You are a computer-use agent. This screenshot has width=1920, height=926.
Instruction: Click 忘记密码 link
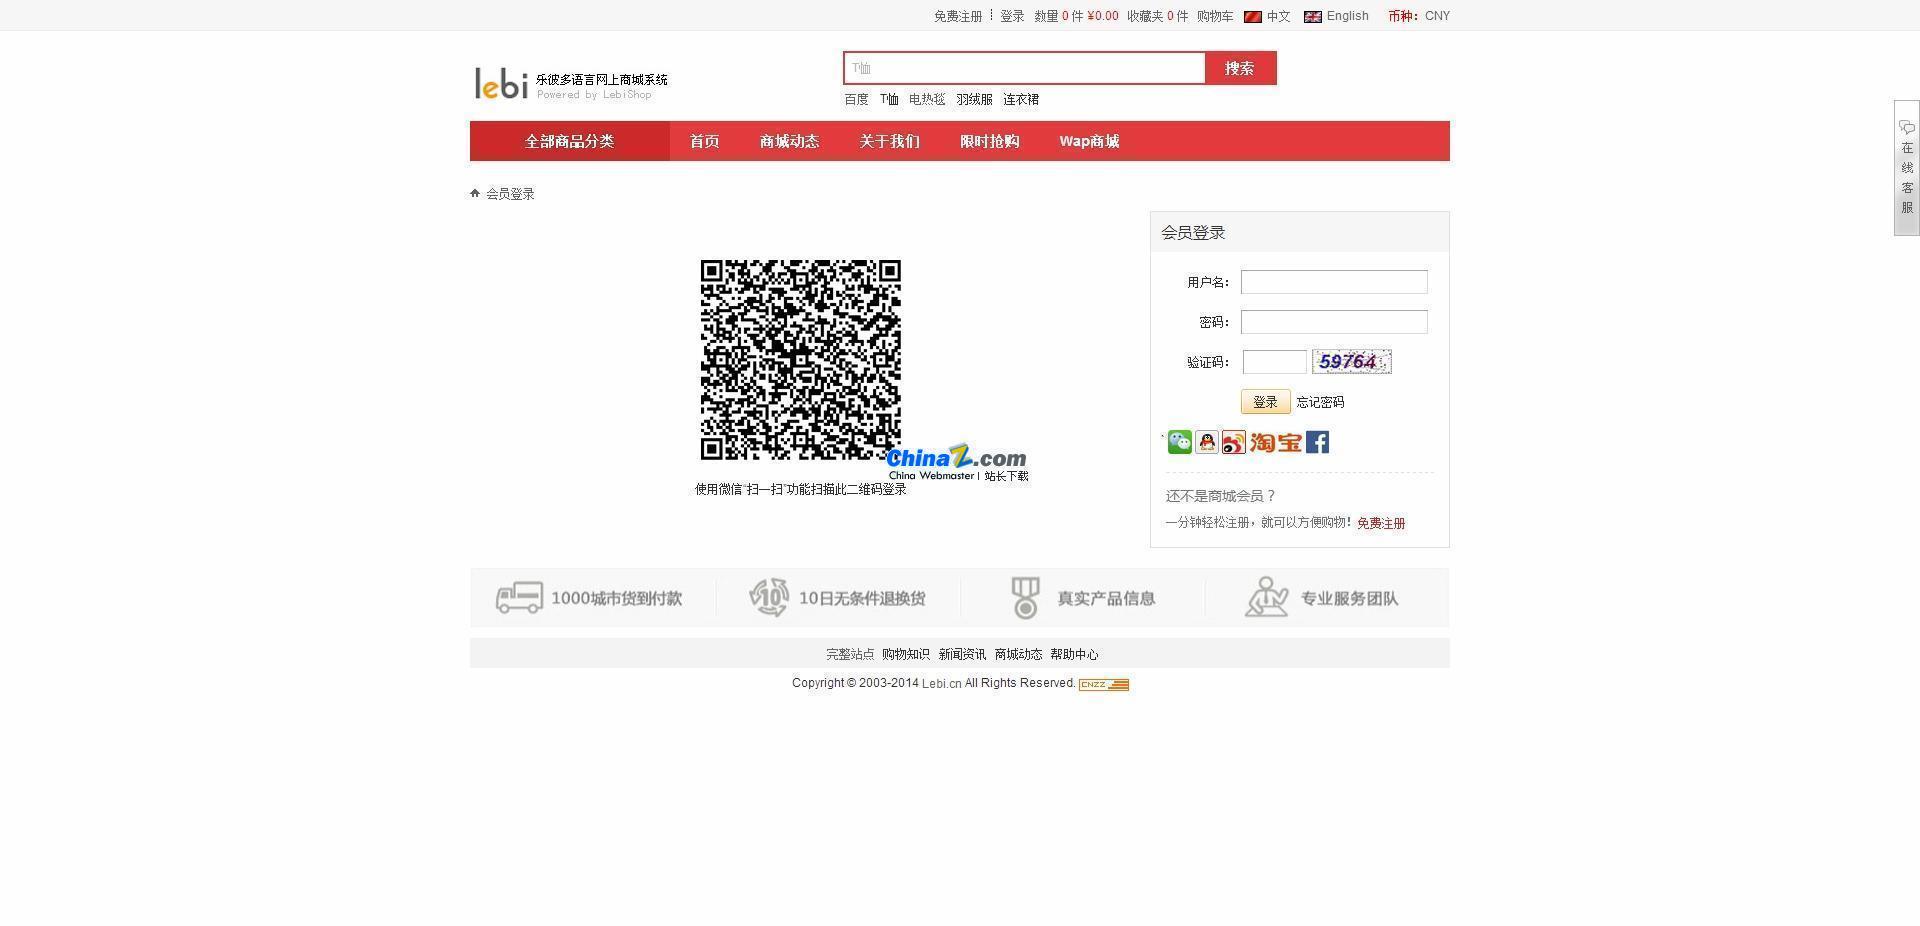tap(1321, 402)
